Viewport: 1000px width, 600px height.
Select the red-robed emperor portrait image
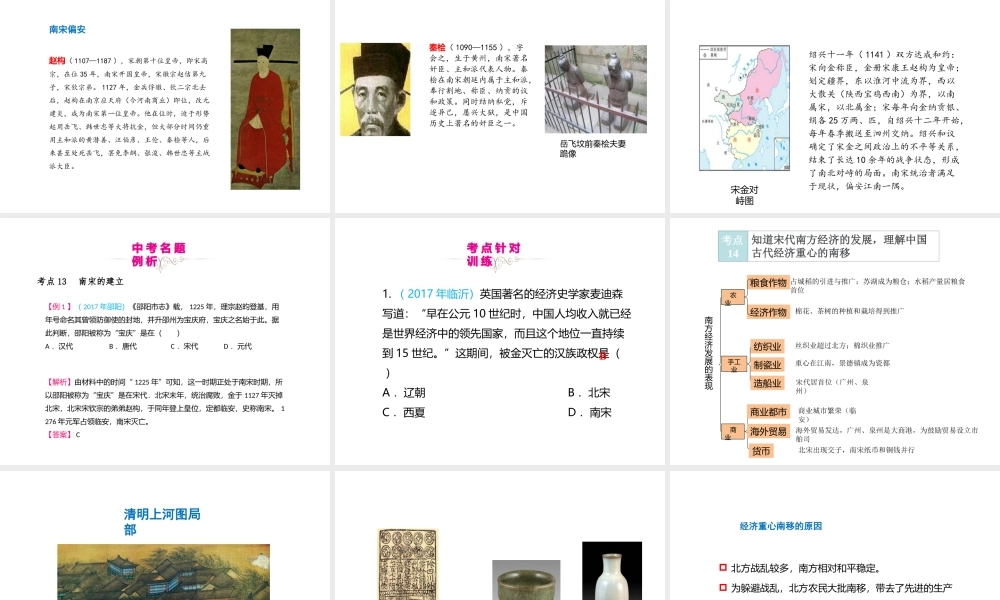[265, 109]
